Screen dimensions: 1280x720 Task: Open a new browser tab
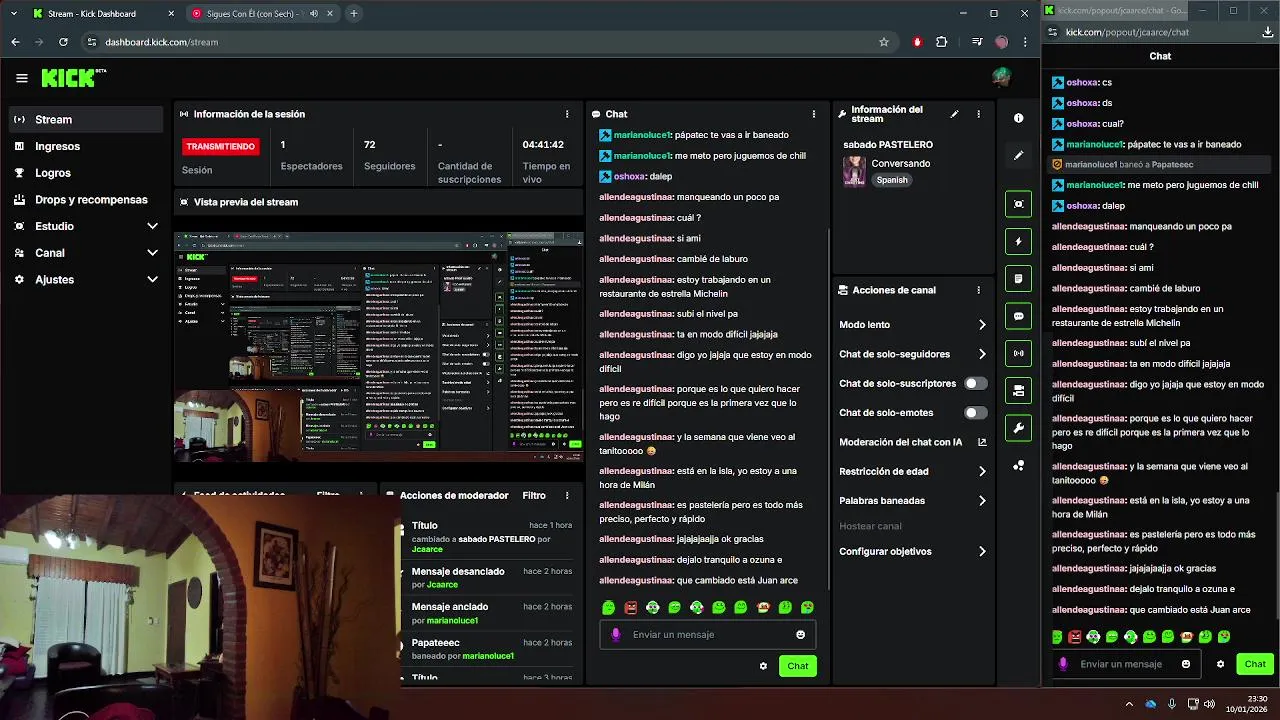click(353, 14)
